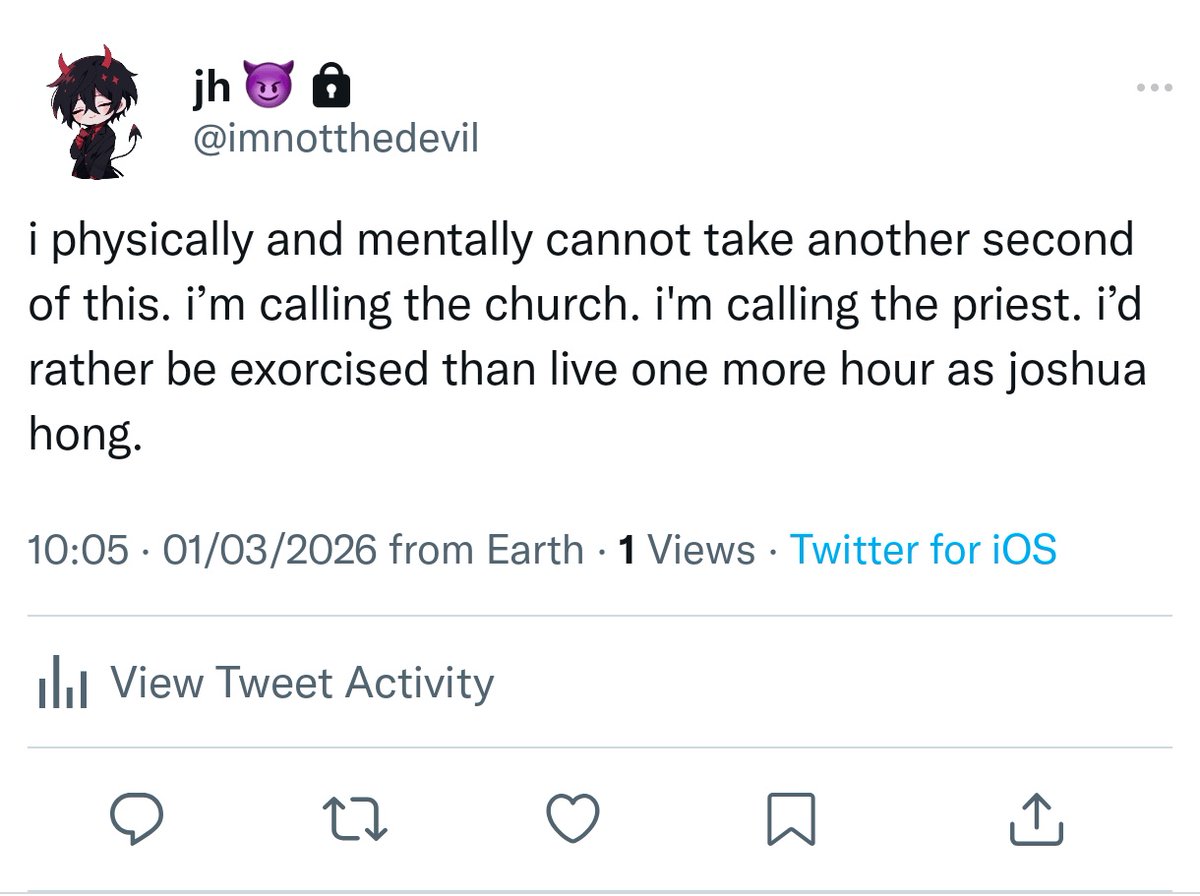Click the reply speech bubble icon
1200x896 pixels.
pyautogui.click(x=135, y=818)
